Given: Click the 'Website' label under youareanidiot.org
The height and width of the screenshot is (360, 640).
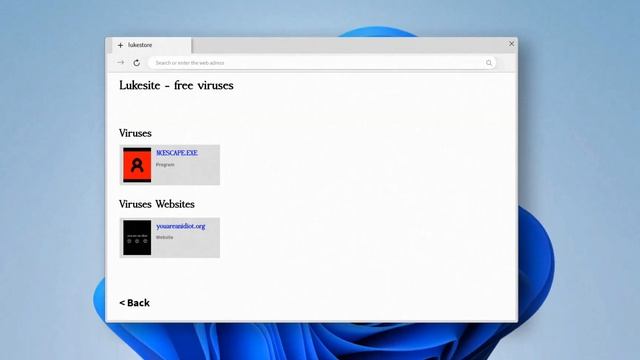Looking at the screenshot, I should pyautogui.click(x=164, y=237).
